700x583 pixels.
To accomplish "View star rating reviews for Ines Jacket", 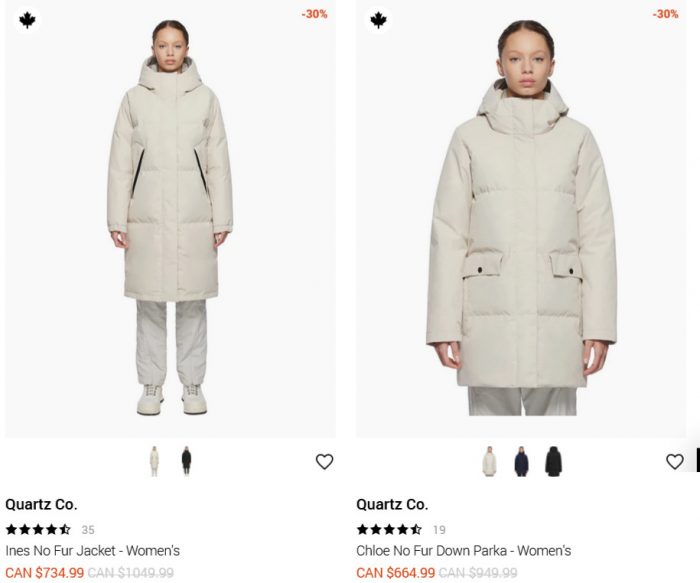I will (38, 529).
